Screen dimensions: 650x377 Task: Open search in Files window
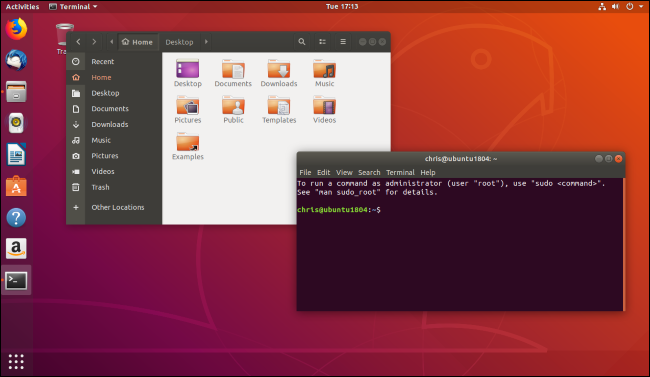tap(302, 41)
